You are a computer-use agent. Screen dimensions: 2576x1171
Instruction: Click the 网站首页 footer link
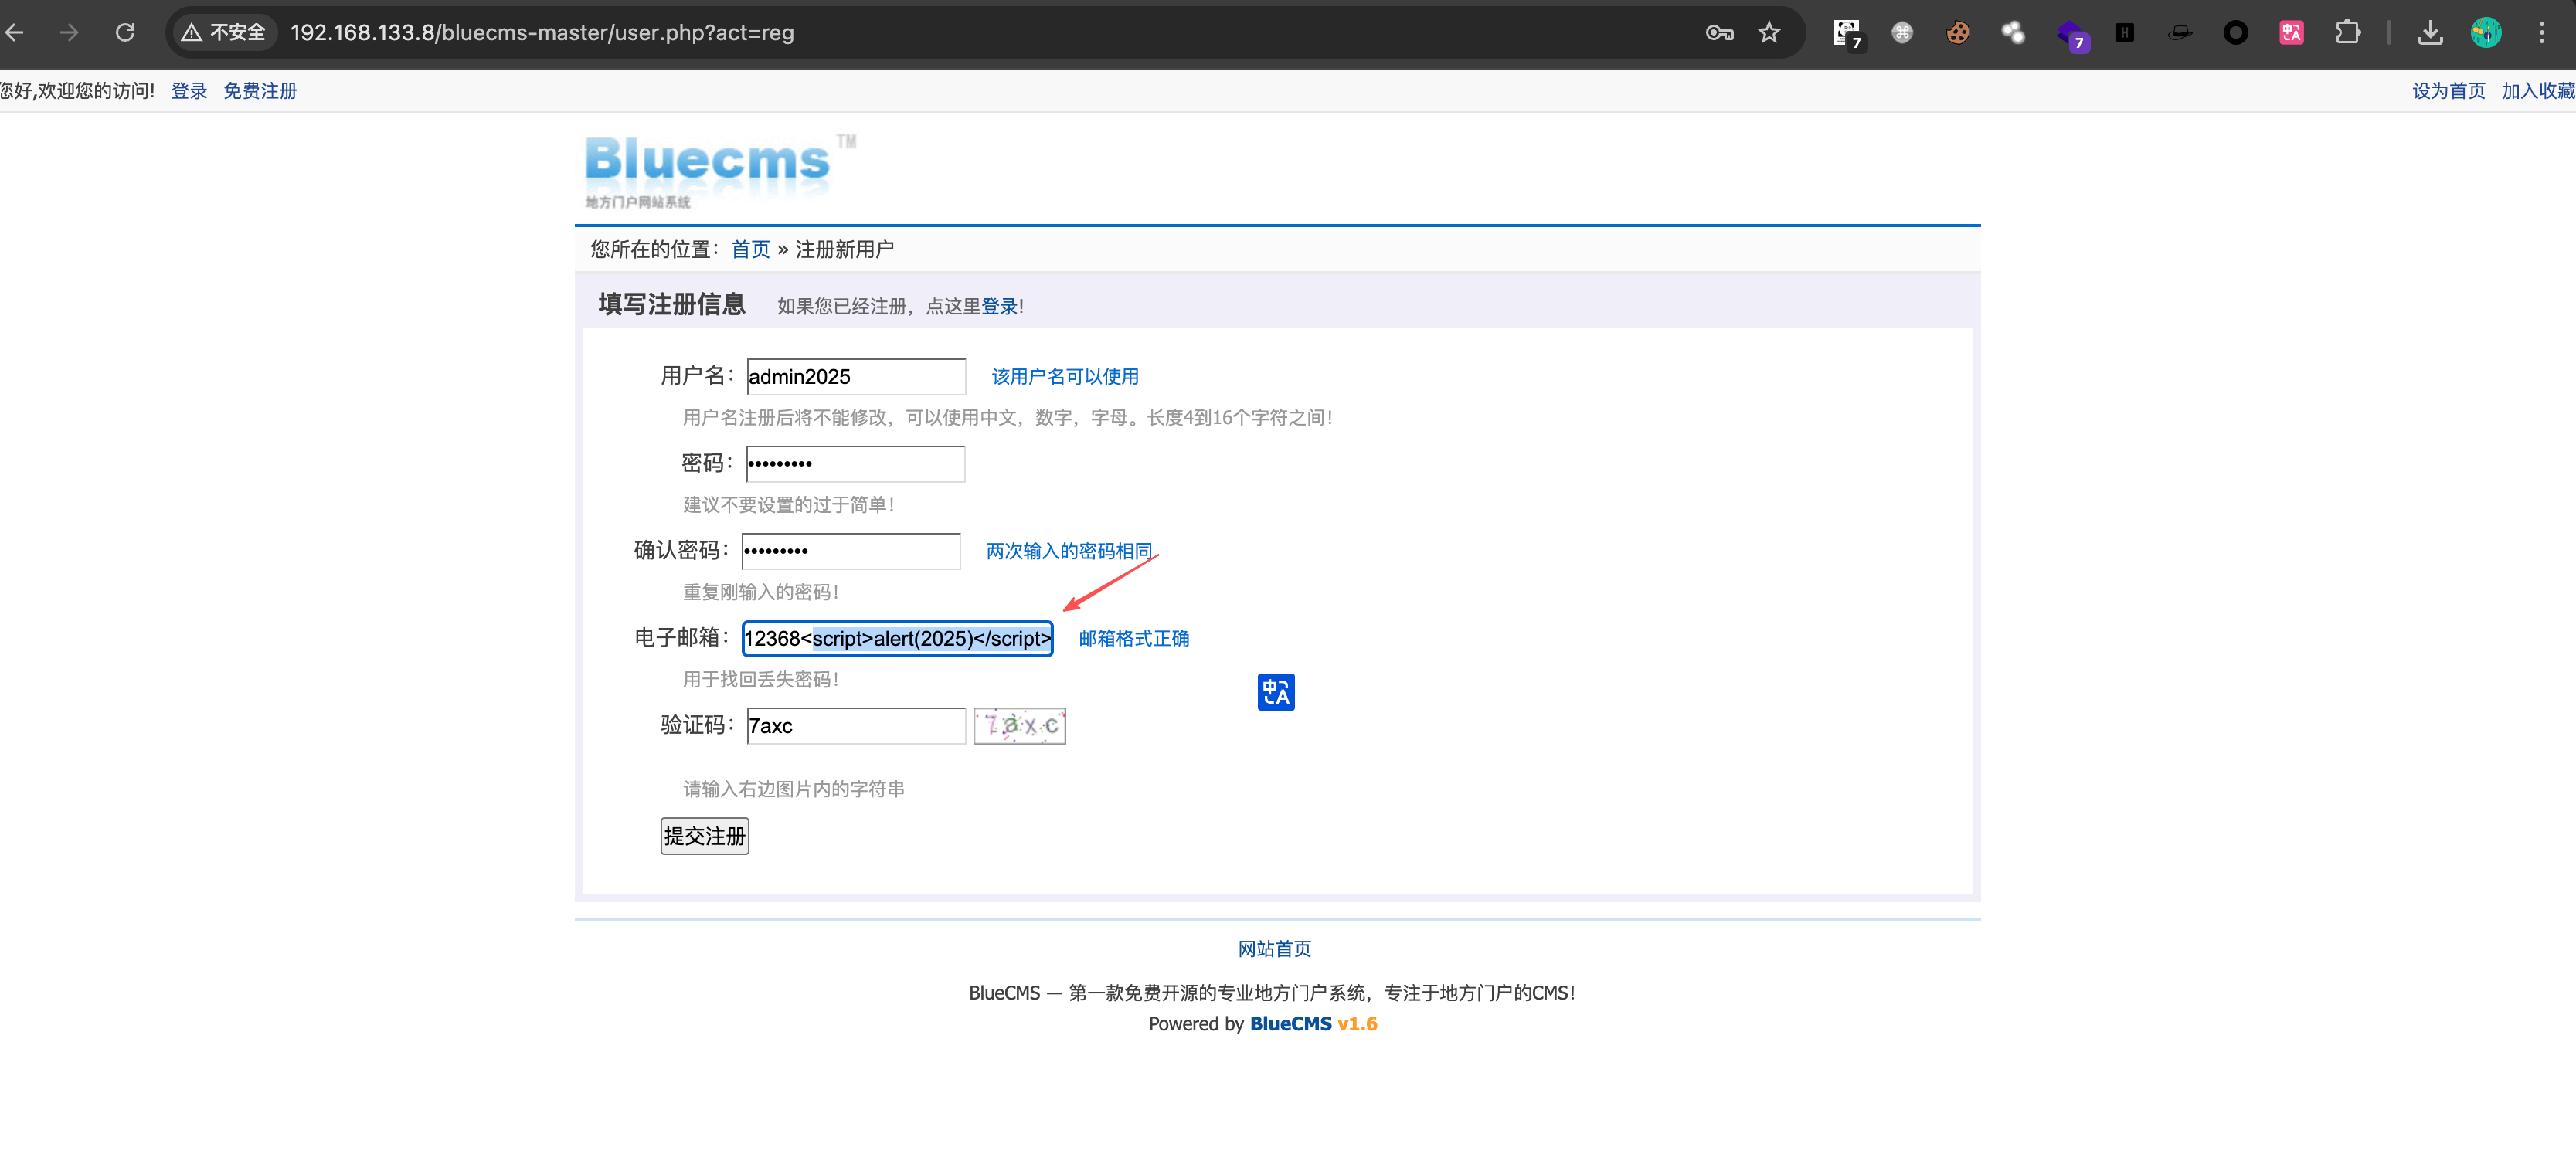(x=1274, y=948)
